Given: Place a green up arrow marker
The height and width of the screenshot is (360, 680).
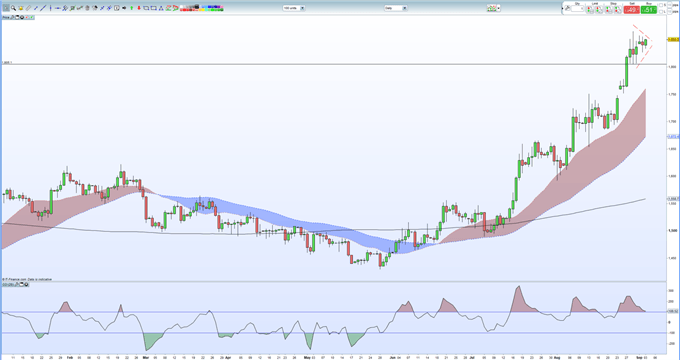Looking at the screenshot, I should 131,8.
